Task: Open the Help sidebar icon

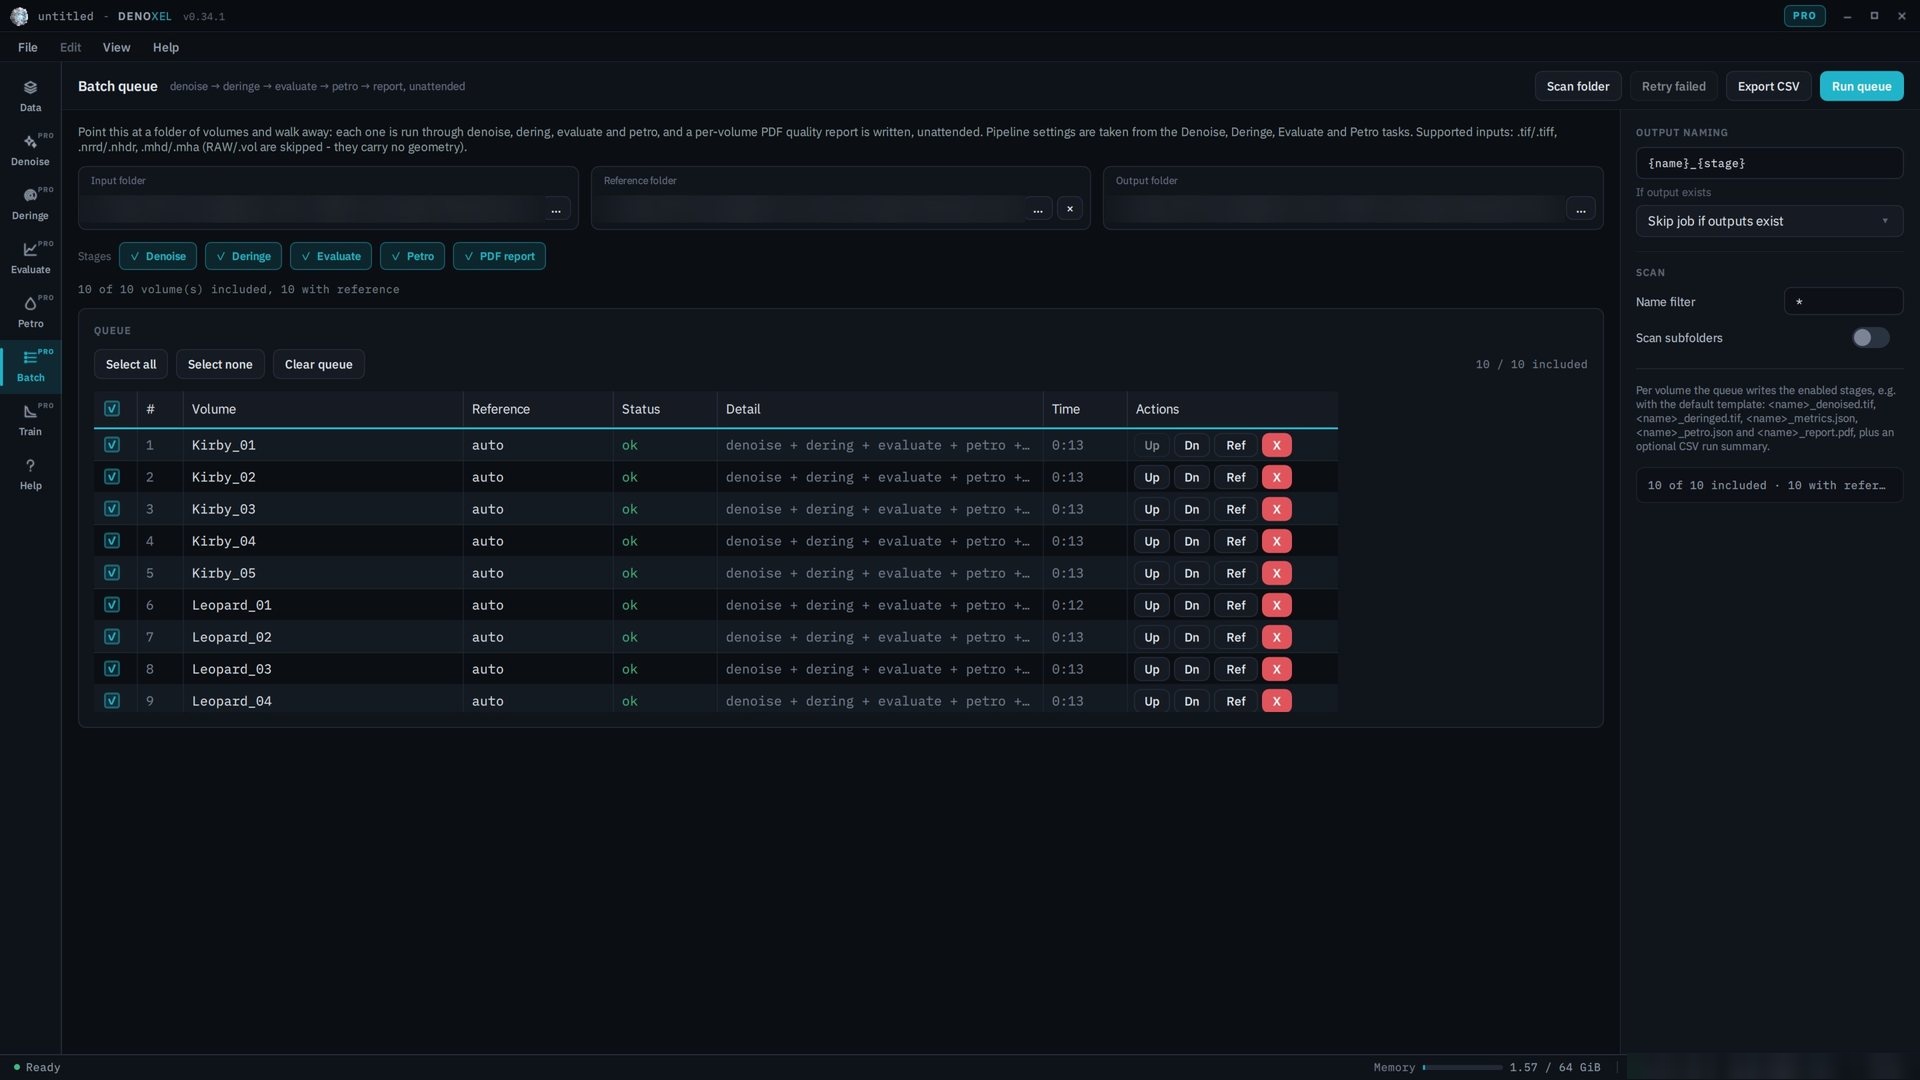Action: coord(30,474)
